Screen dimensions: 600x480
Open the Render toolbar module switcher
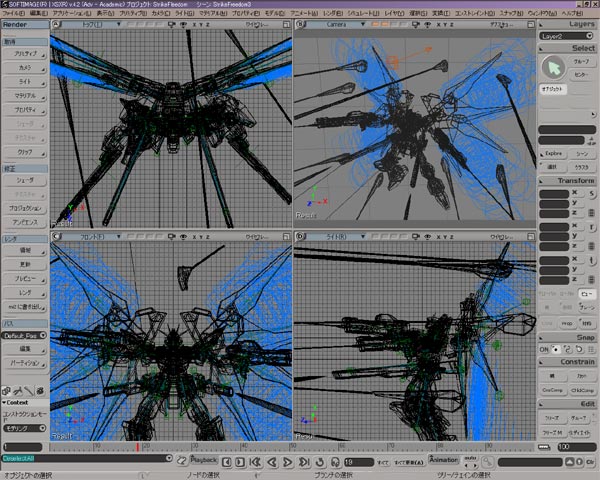(25, 24)
